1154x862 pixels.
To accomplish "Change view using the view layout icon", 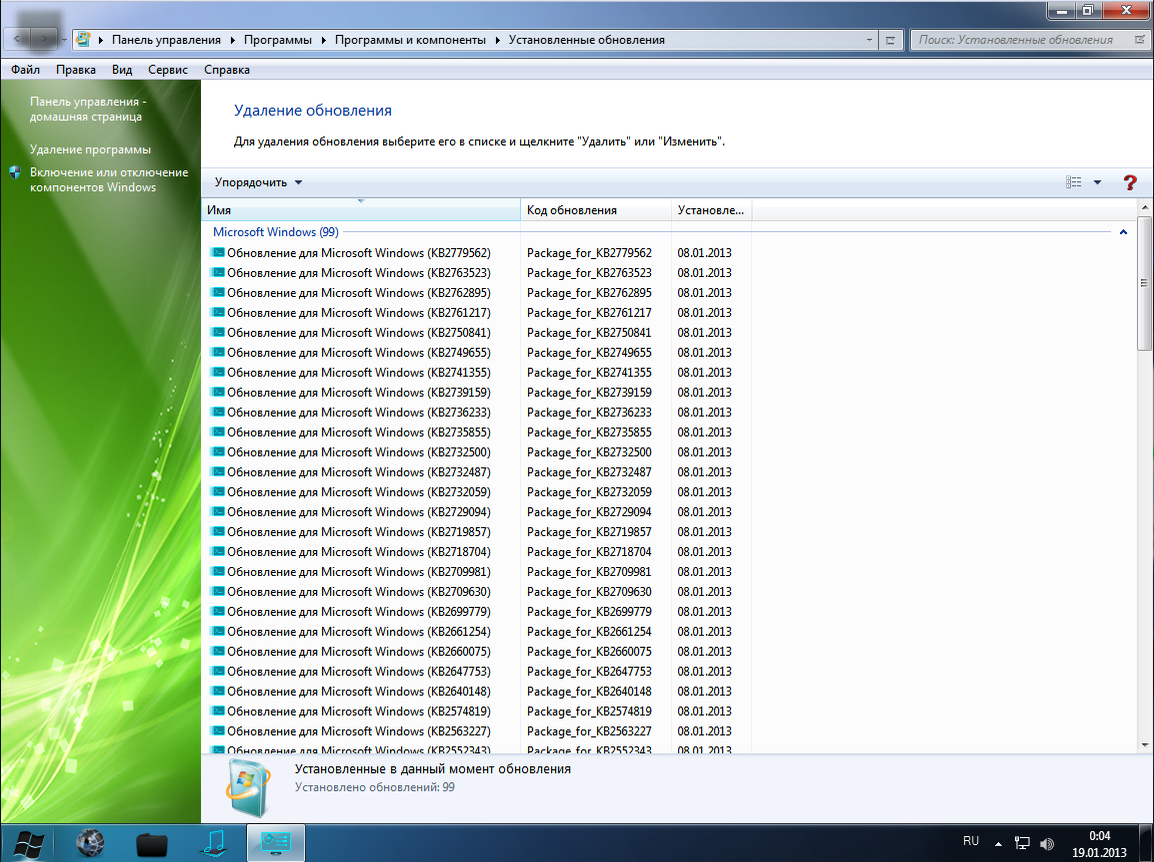I will [x=1074, y=183].
